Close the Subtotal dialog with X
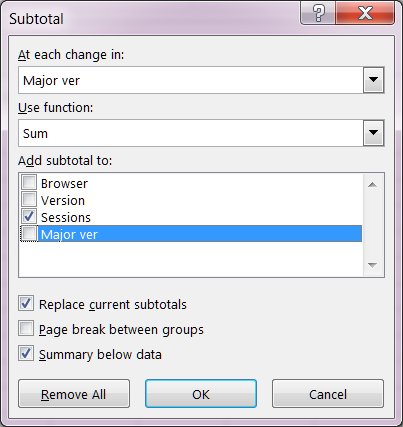 365,13
